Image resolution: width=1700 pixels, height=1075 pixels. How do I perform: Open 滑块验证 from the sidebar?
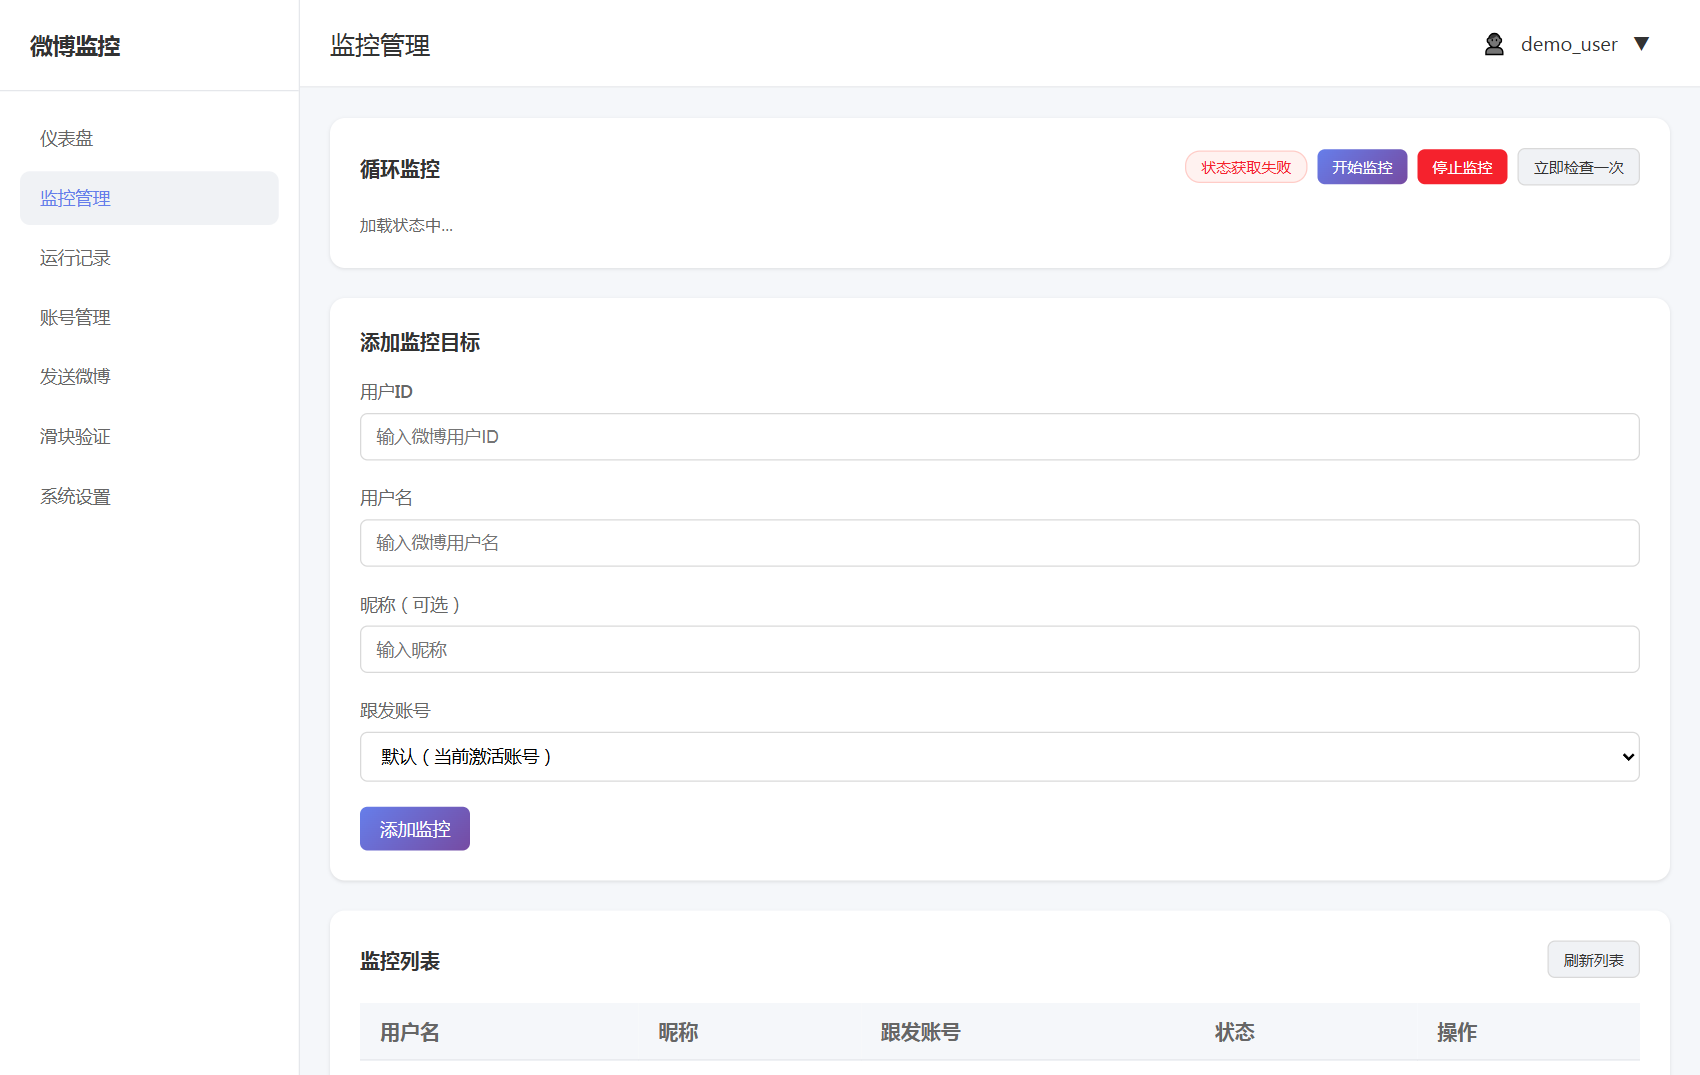pos(149,436)
